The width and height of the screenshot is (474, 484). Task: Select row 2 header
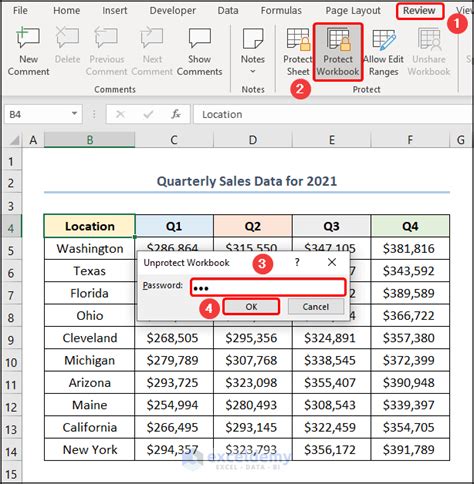[x=11, y=183]
